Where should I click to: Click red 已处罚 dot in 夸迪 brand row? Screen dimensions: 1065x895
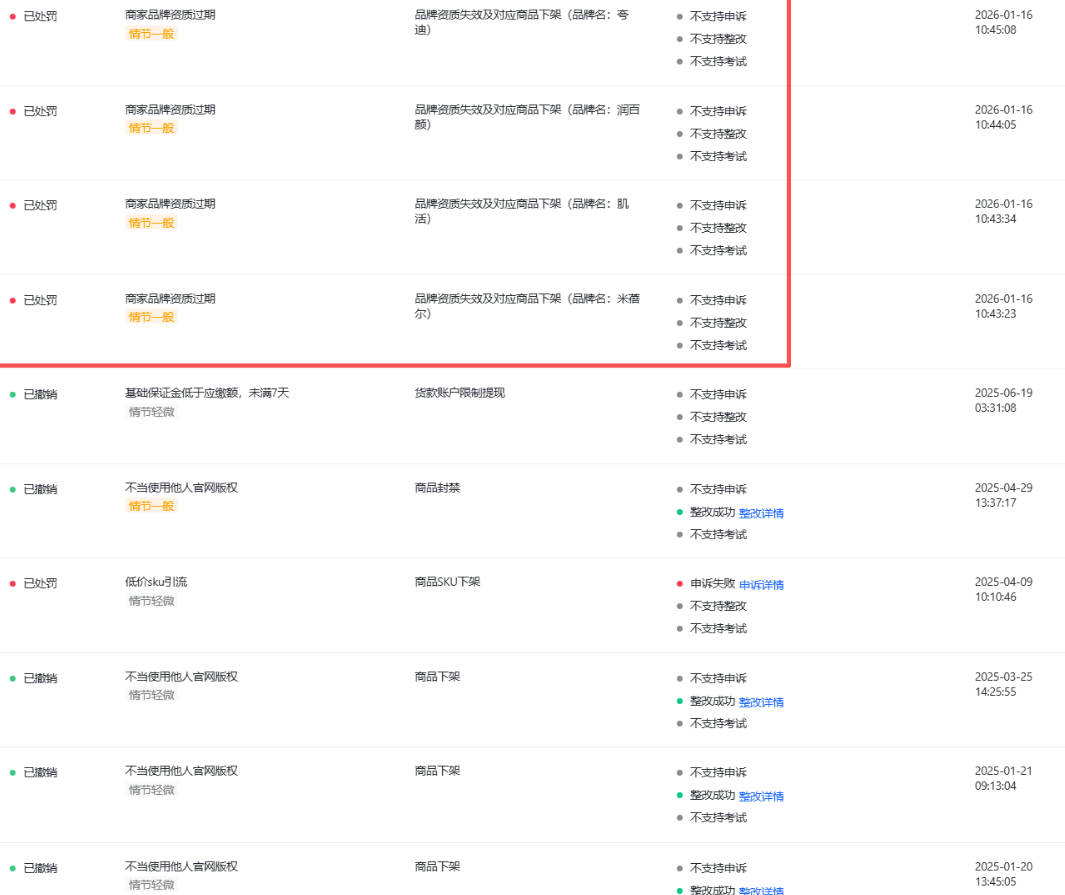click(x=13, y=17)
